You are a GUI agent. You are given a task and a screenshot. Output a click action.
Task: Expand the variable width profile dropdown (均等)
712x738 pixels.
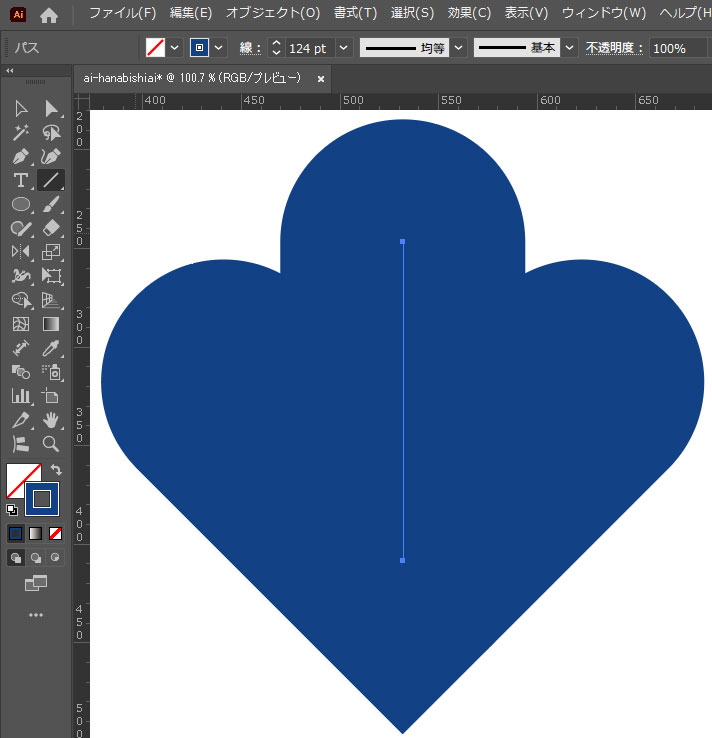pyautogui.click(x=458, y=48)
